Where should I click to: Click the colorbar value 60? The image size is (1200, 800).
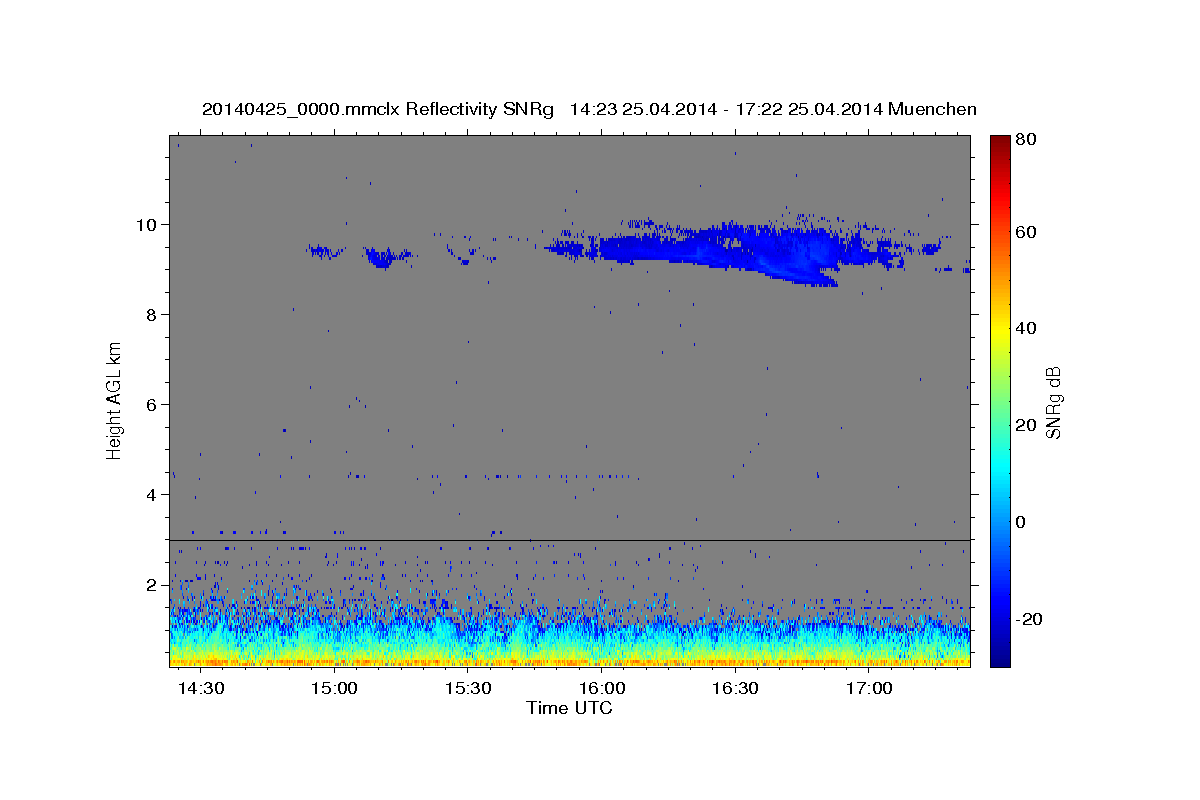[x=1026, y=232]
